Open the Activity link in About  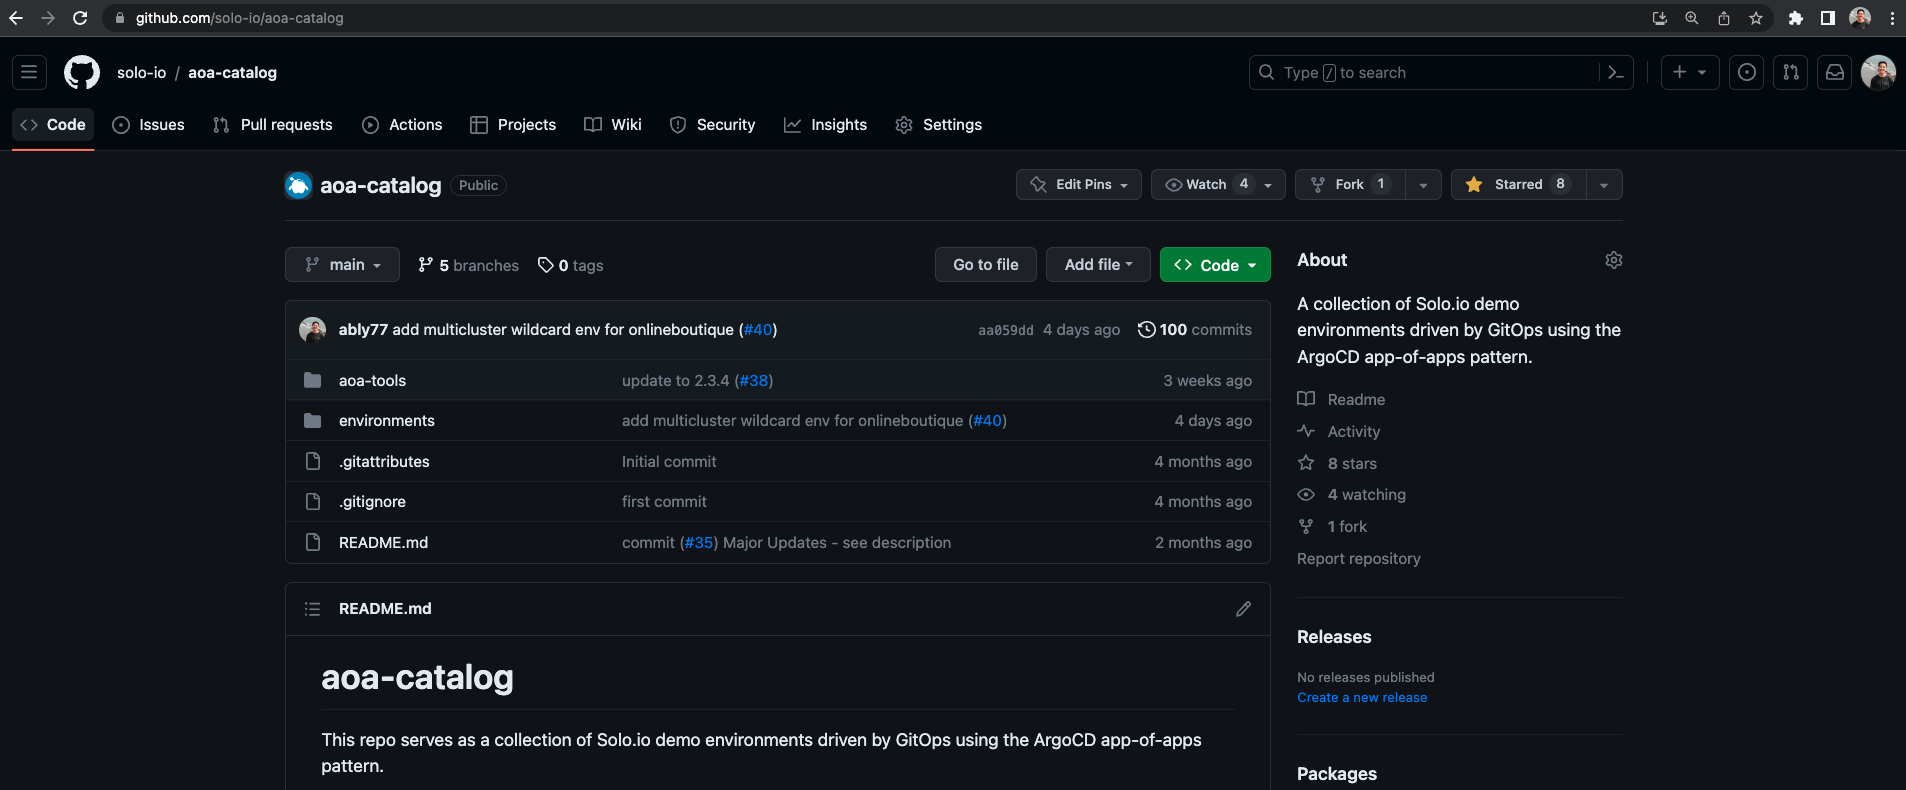coord(1339,431)
